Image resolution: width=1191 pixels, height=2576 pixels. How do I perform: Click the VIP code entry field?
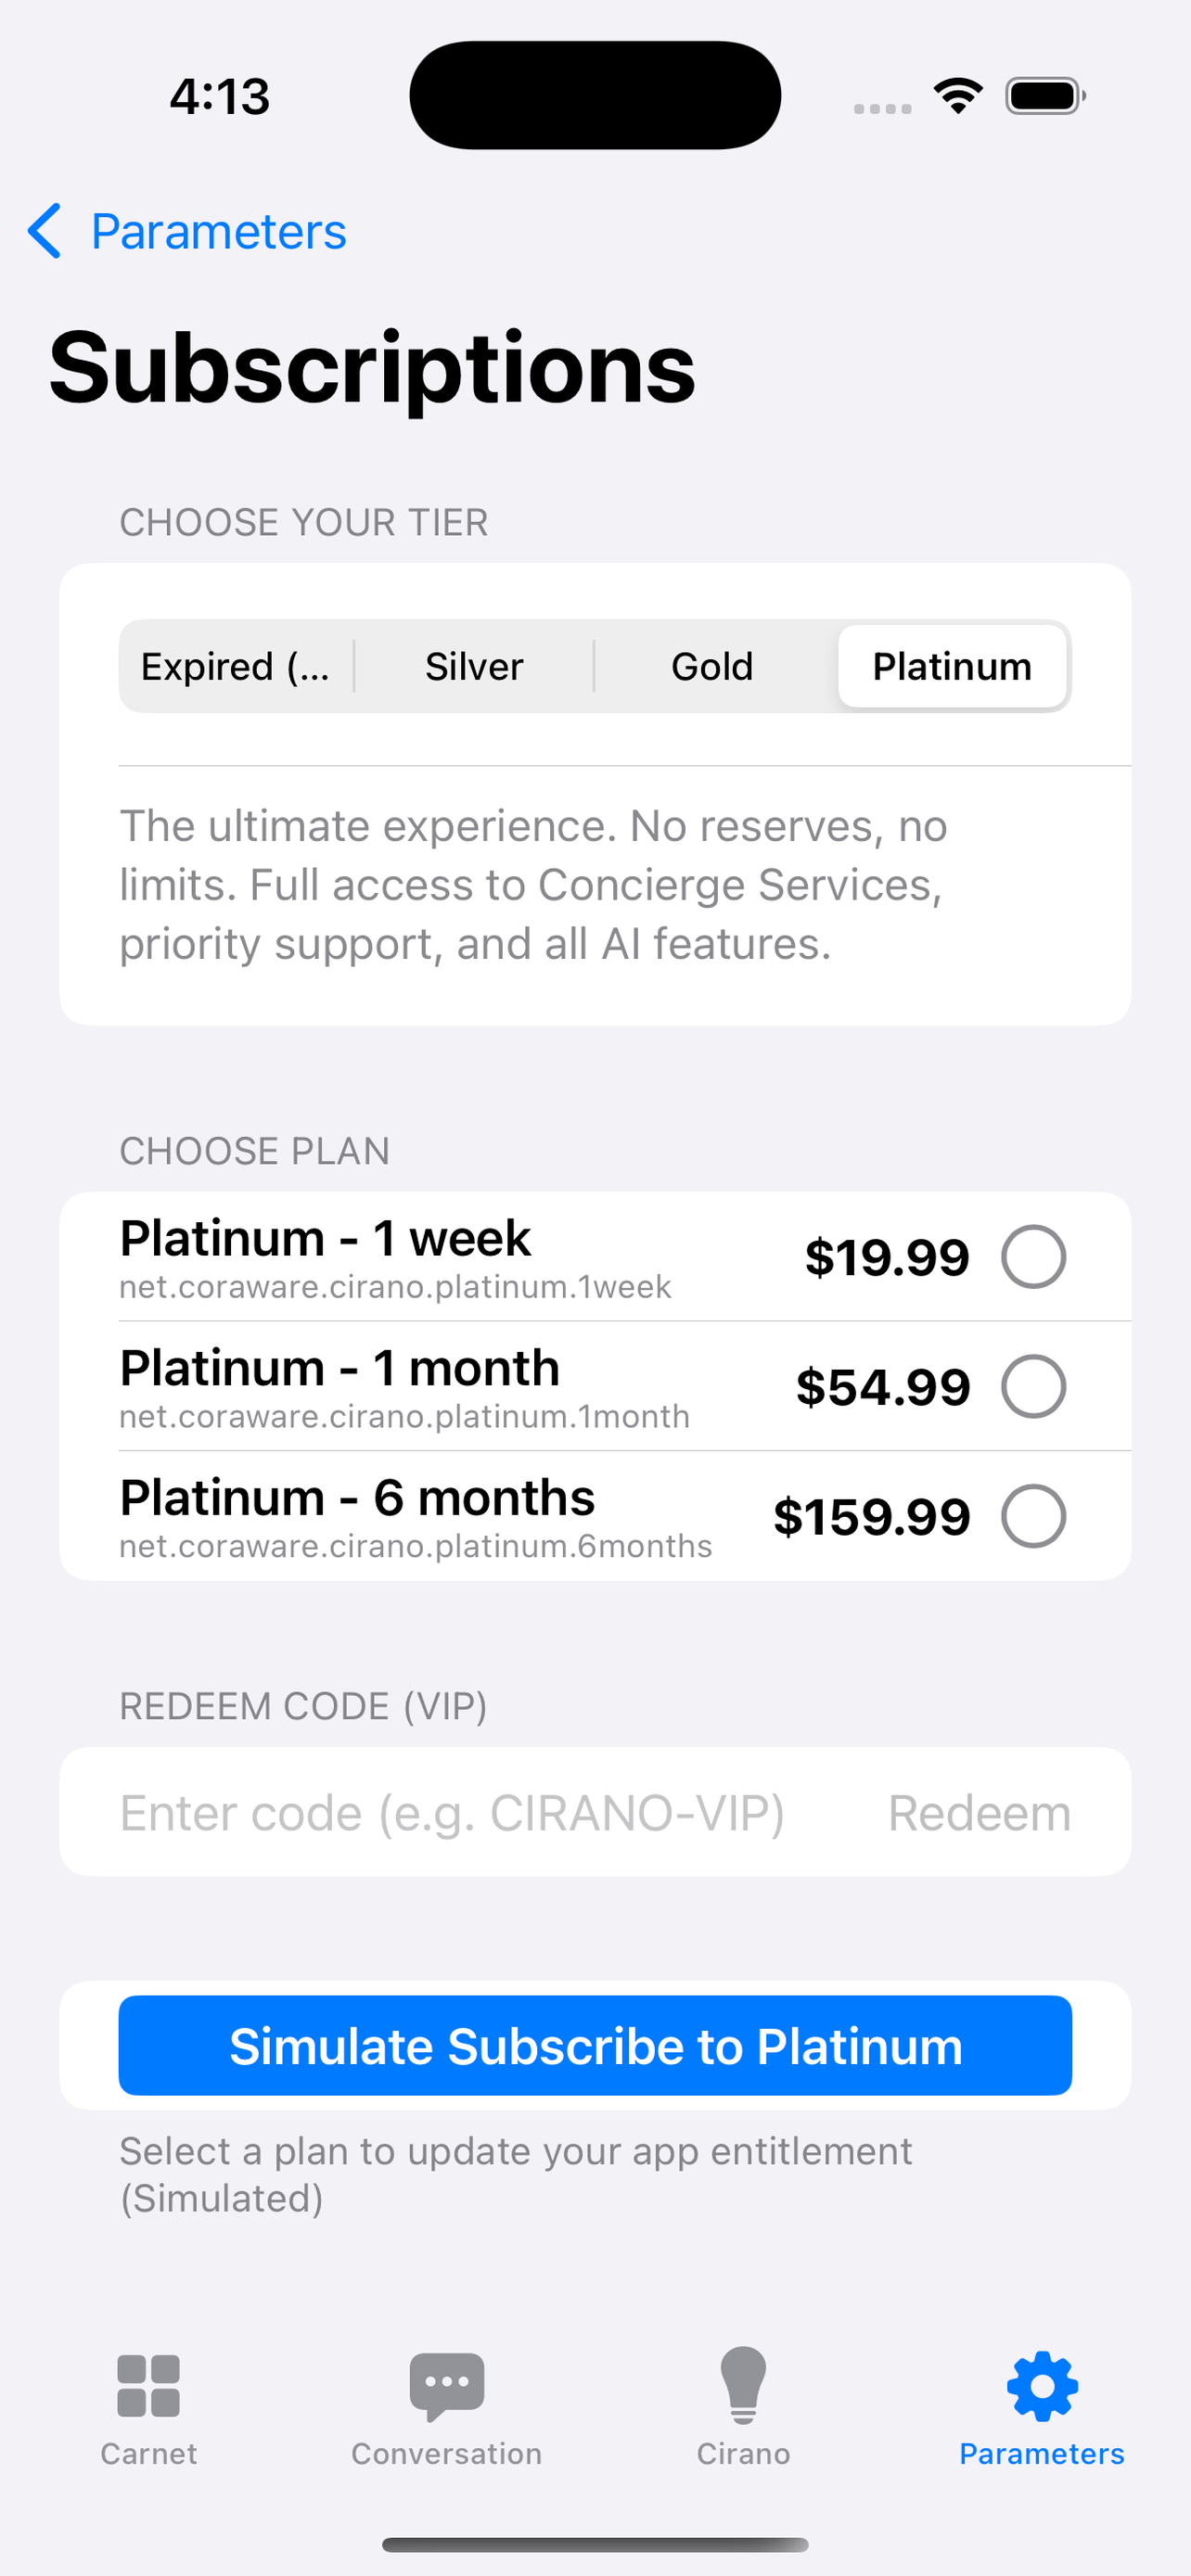[450, 1812]
